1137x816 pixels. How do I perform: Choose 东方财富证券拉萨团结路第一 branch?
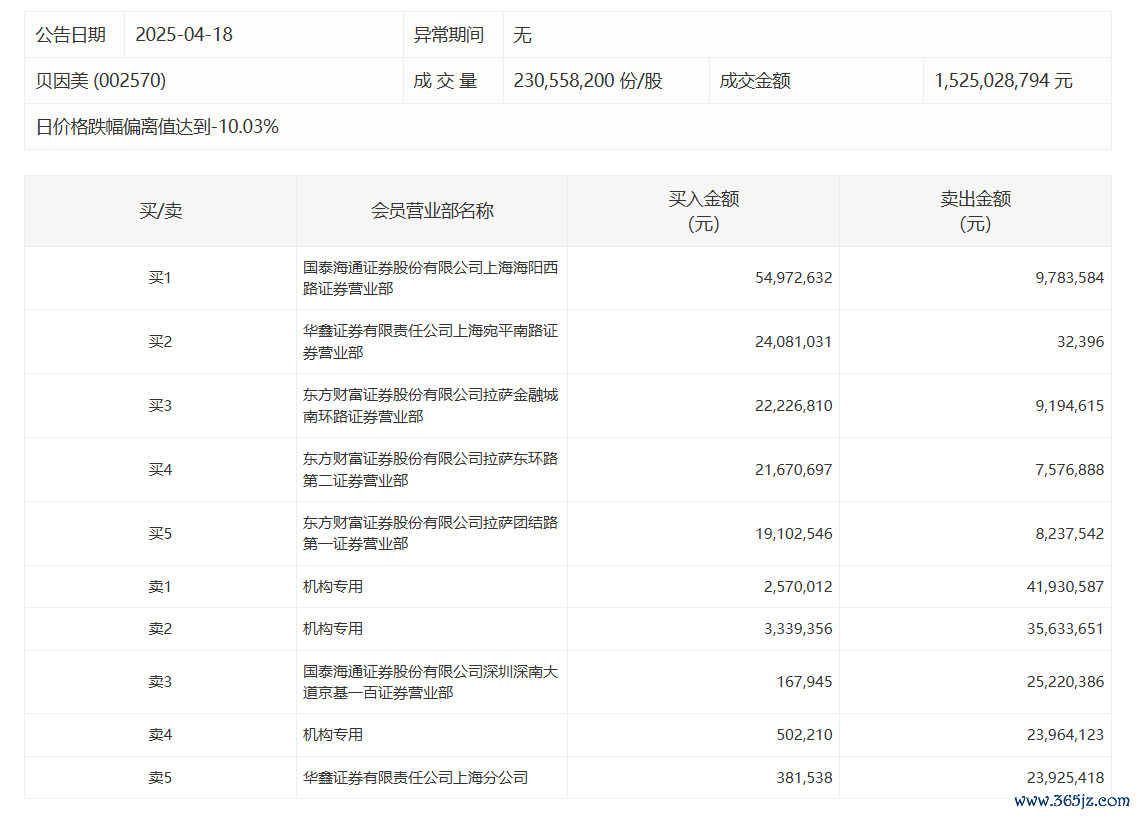point(430,534)
